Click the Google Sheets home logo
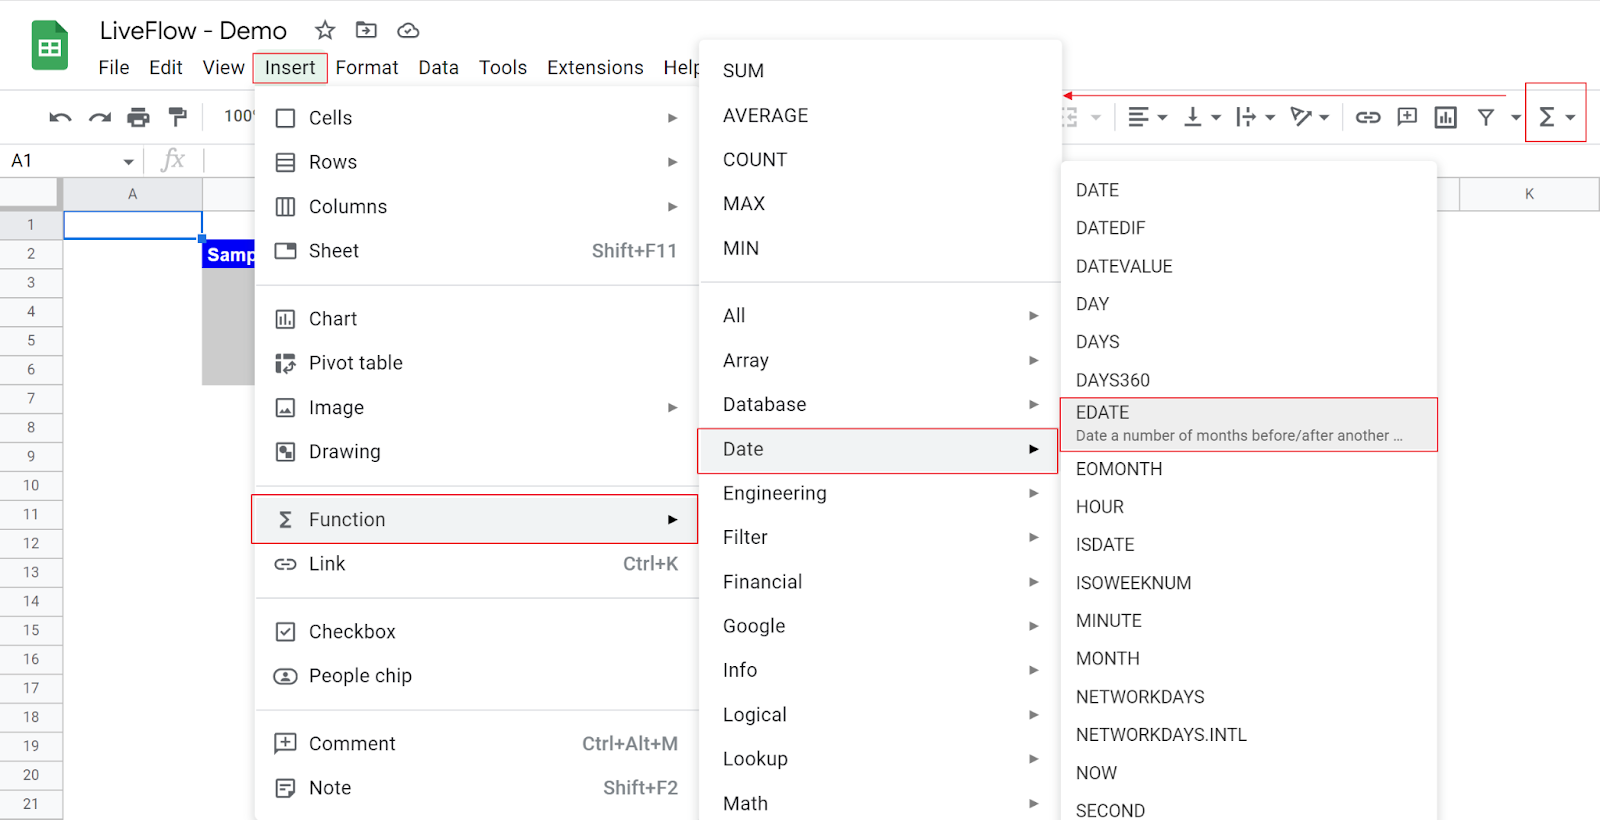The height and width of the screenshot is (820, 1600). click(x=49, y=46)
